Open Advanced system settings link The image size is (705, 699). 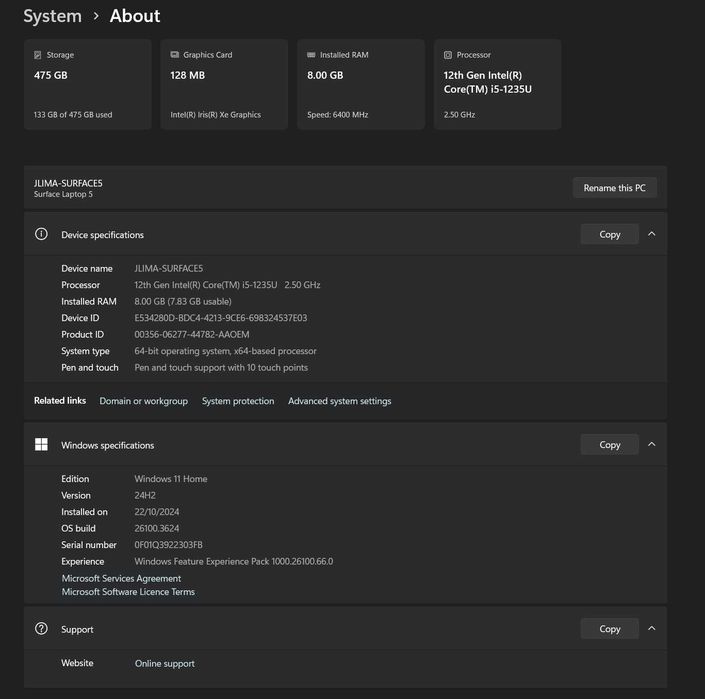(340, 401)
